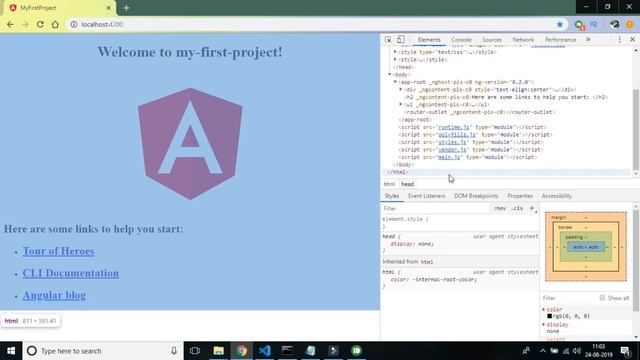Select head in the breadcrumb bar
Screen dimensions: 640x360
click(x=407, y=184)
